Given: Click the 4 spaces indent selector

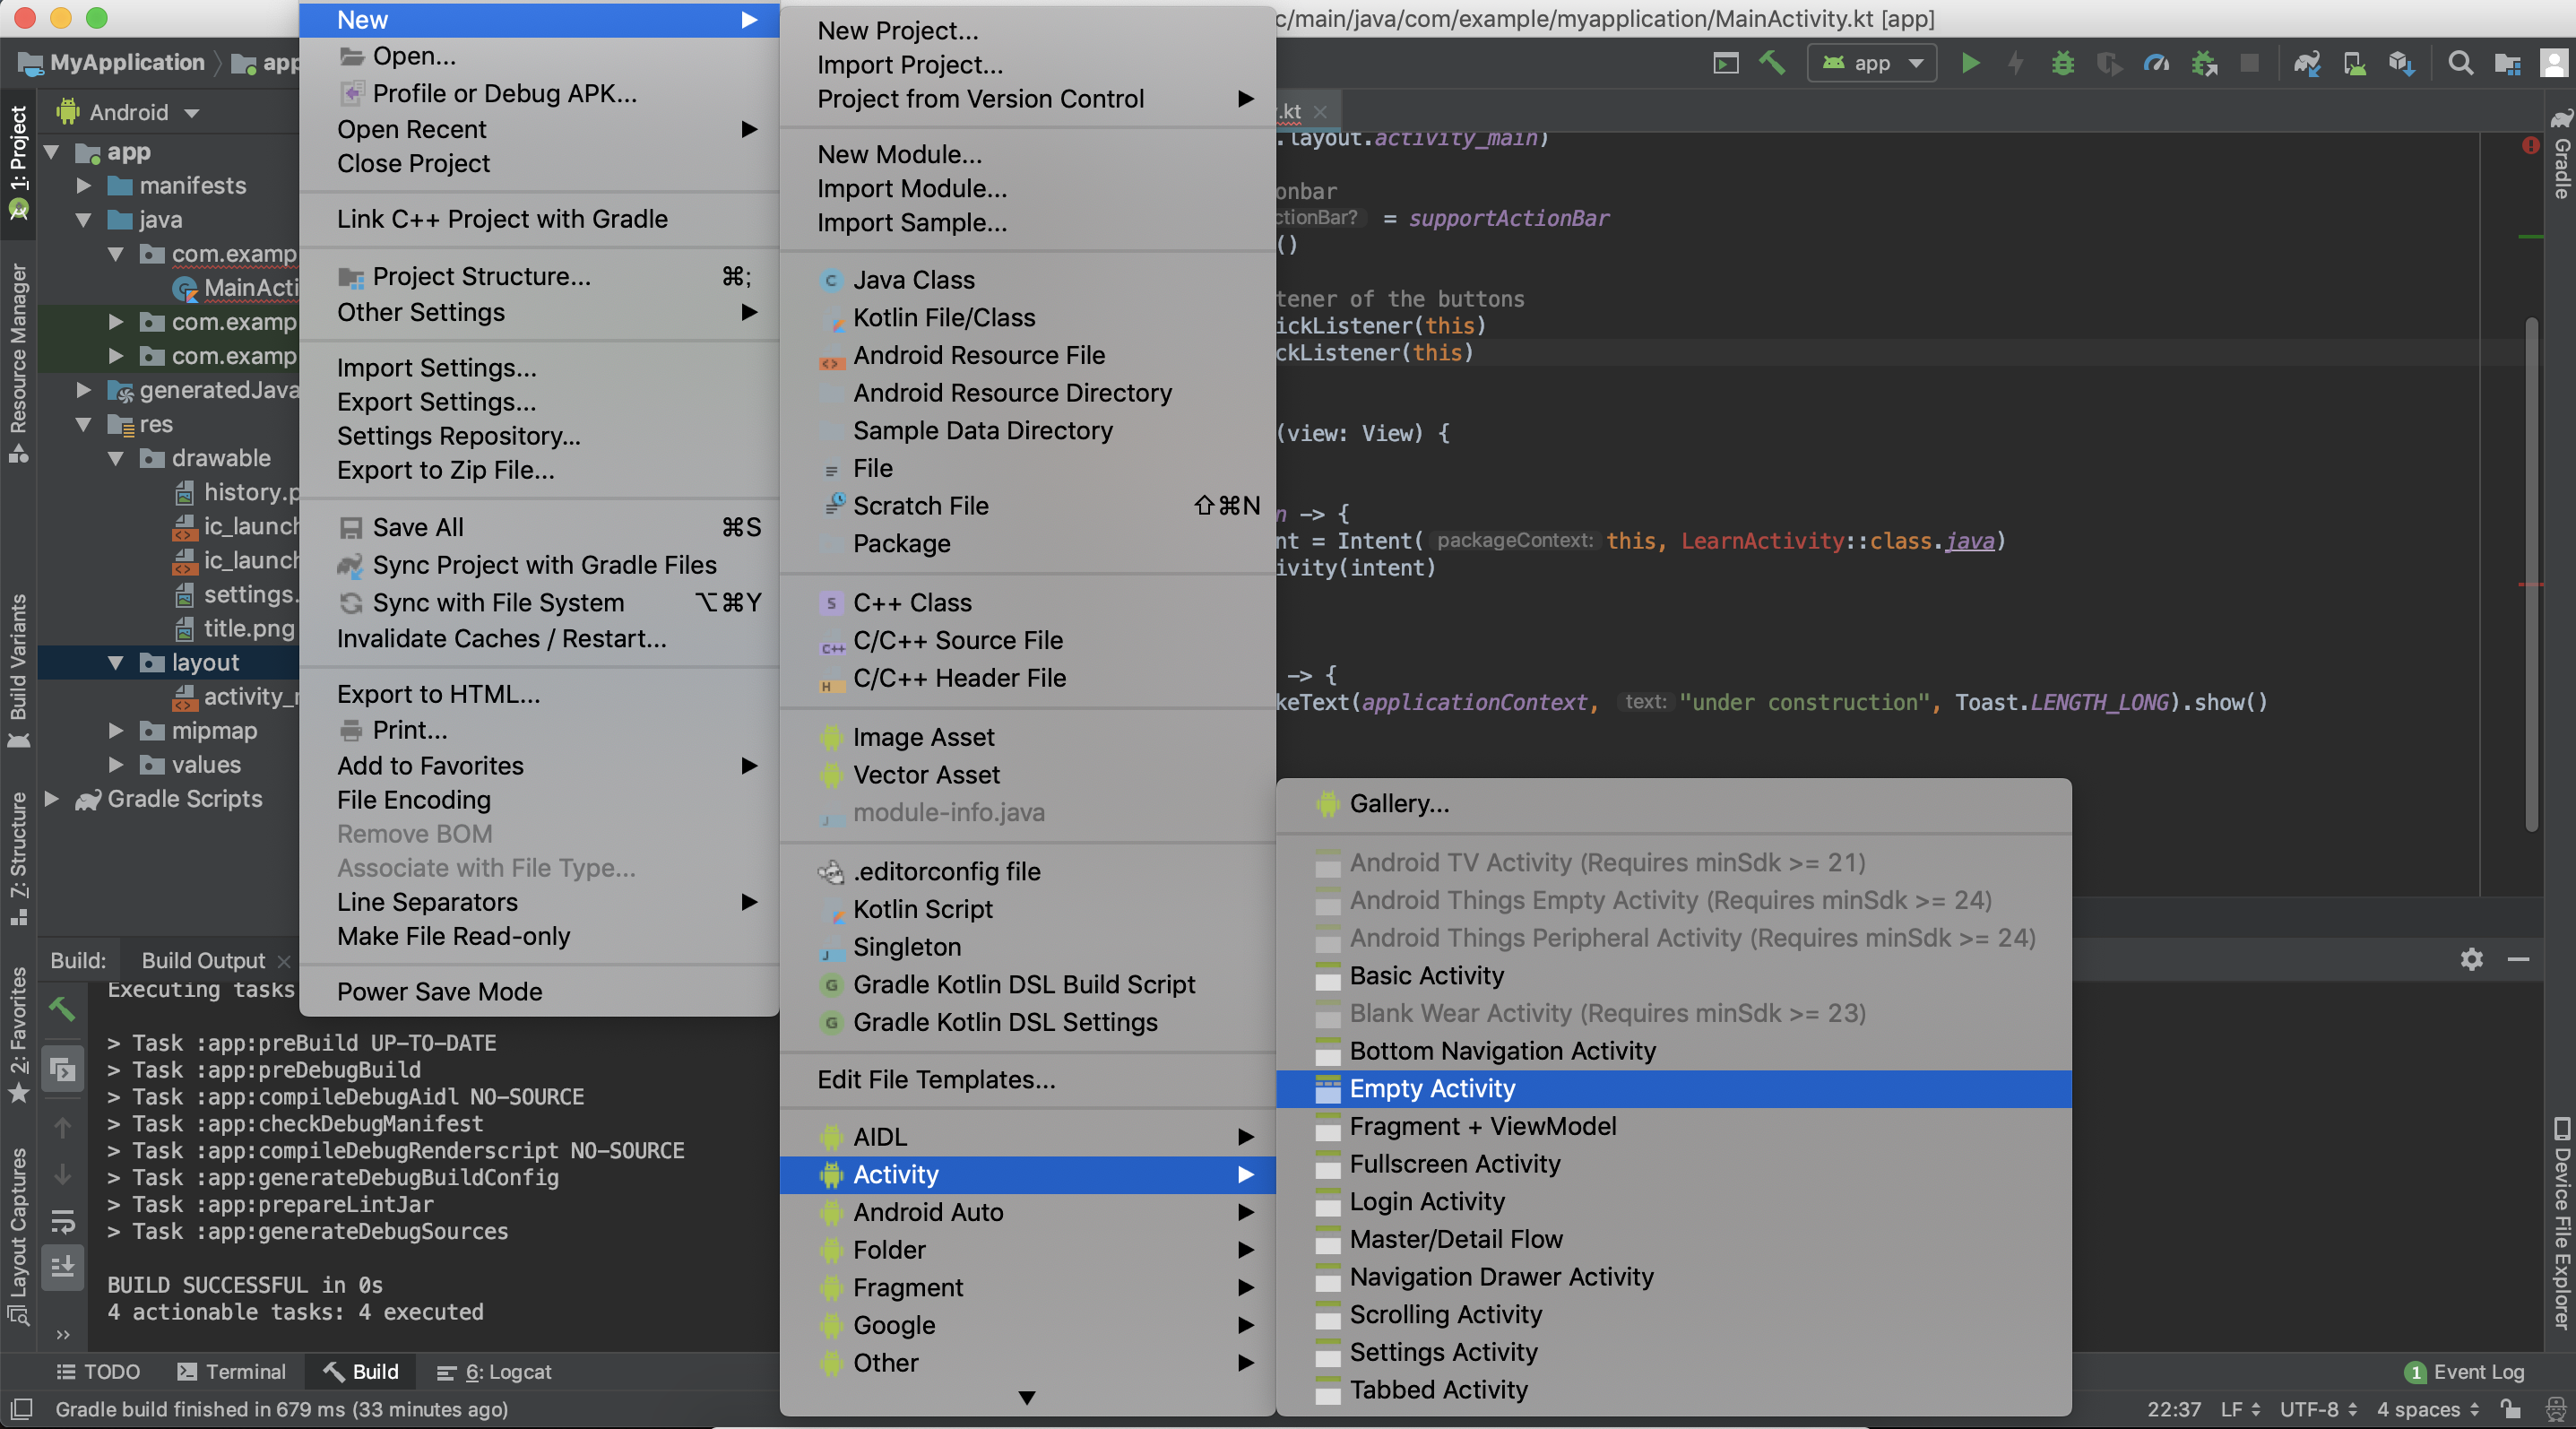Looking at the screenshot, I should [2427, 1409].
